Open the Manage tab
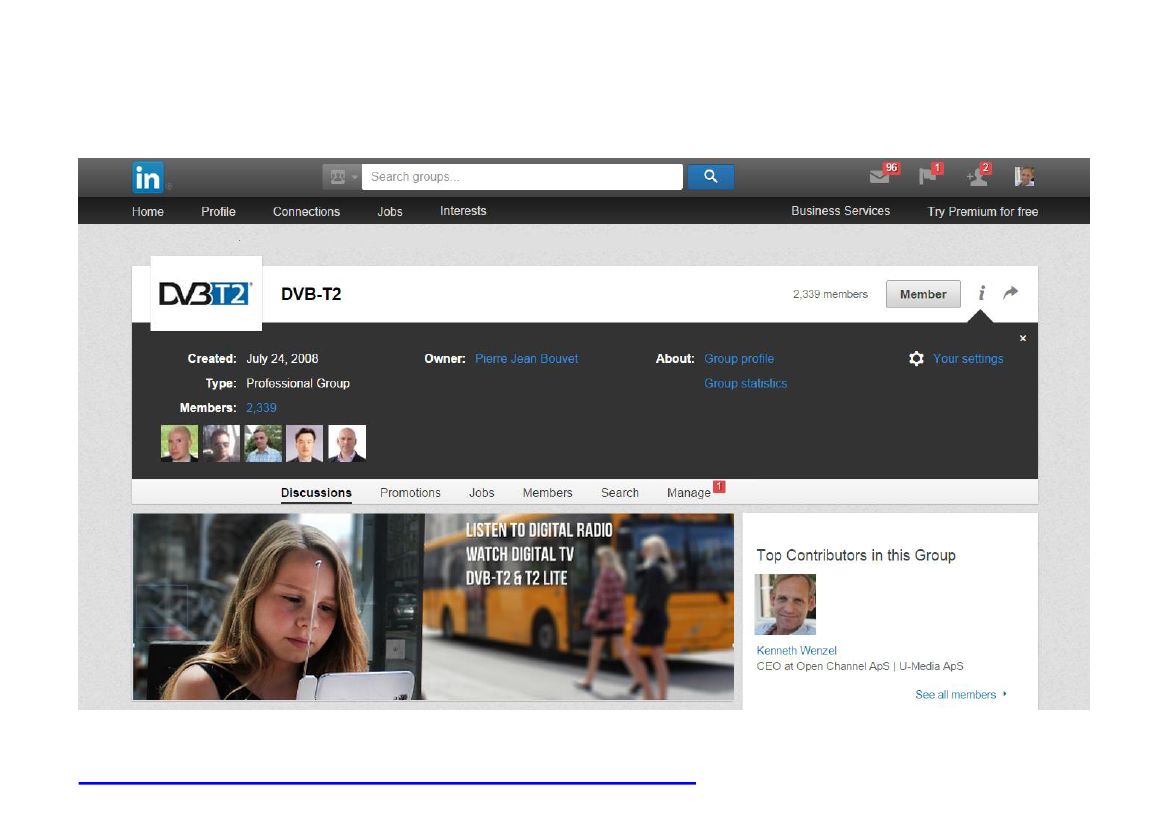 click(688, 493)
